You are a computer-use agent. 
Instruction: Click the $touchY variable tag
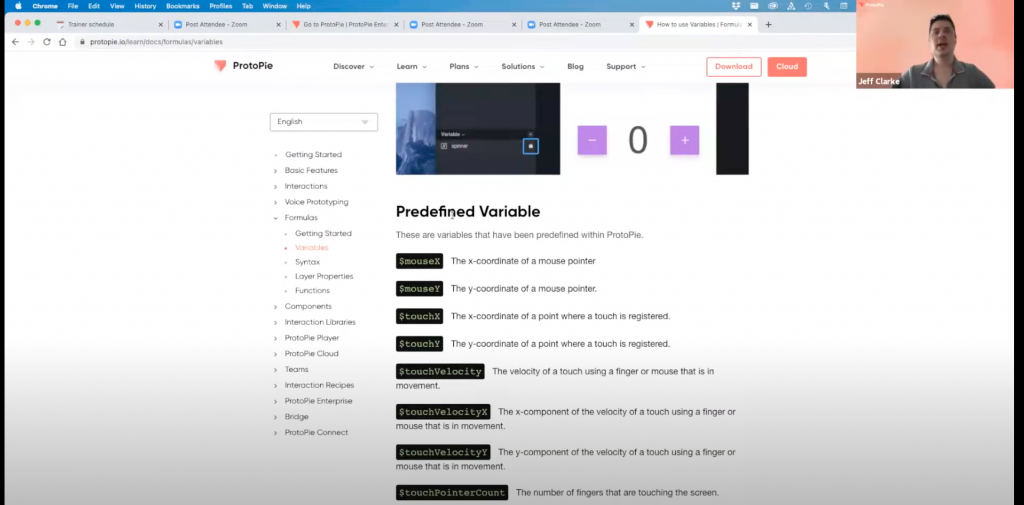click(x=419, y=344)
